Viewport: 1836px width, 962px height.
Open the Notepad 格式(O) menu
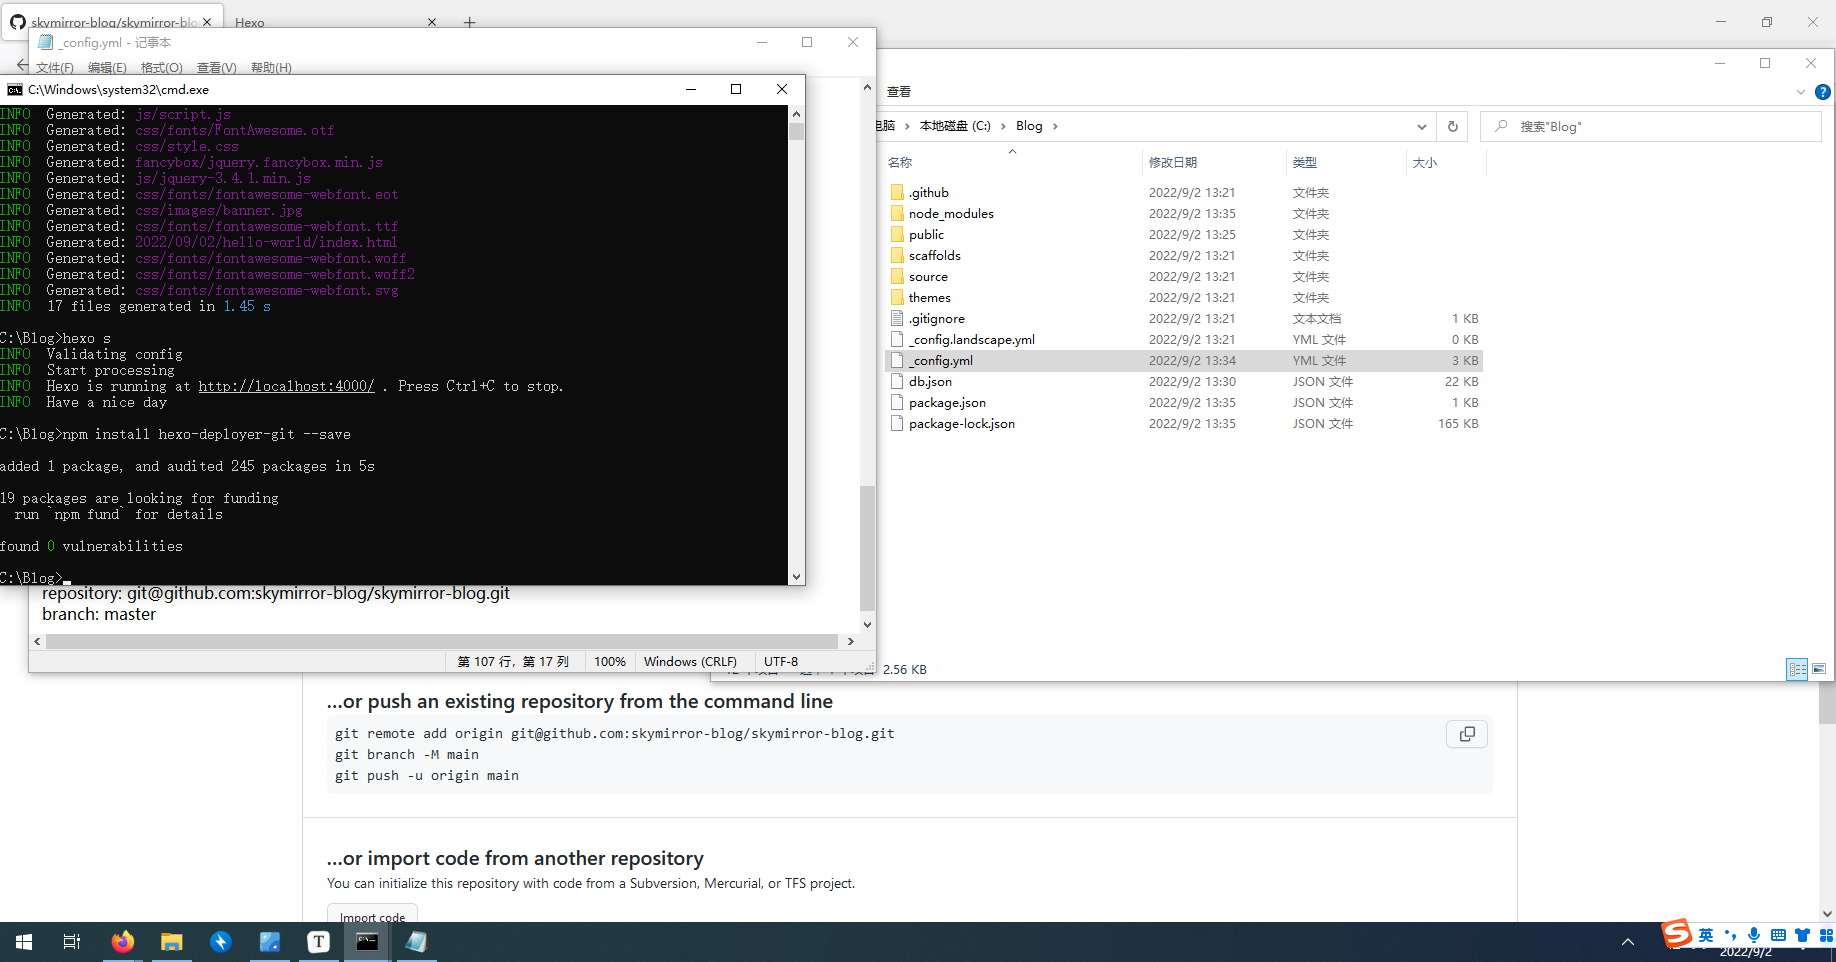click(162, 68)
